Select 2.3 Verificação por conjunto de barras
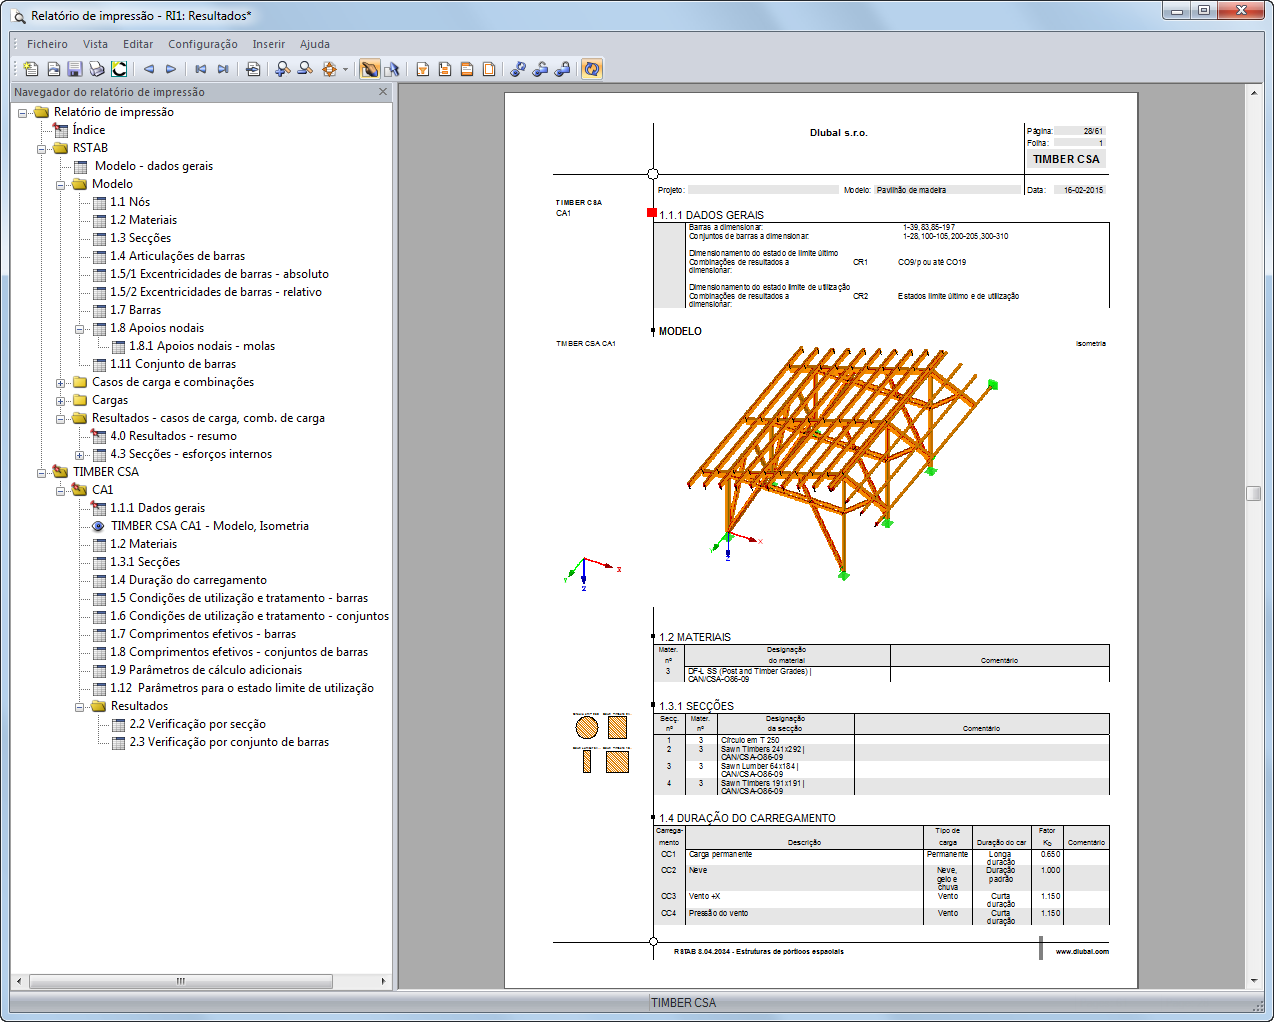The width and height of the screenshot is (1274, 1022). (x=229, y=742)
